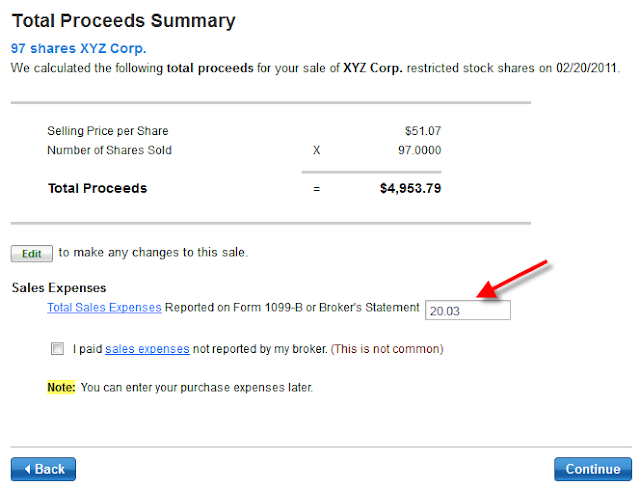Viewport: 640px width, 488px height.
Task: Click the Selling Price per Share label
Action: [x=108, y=132]
